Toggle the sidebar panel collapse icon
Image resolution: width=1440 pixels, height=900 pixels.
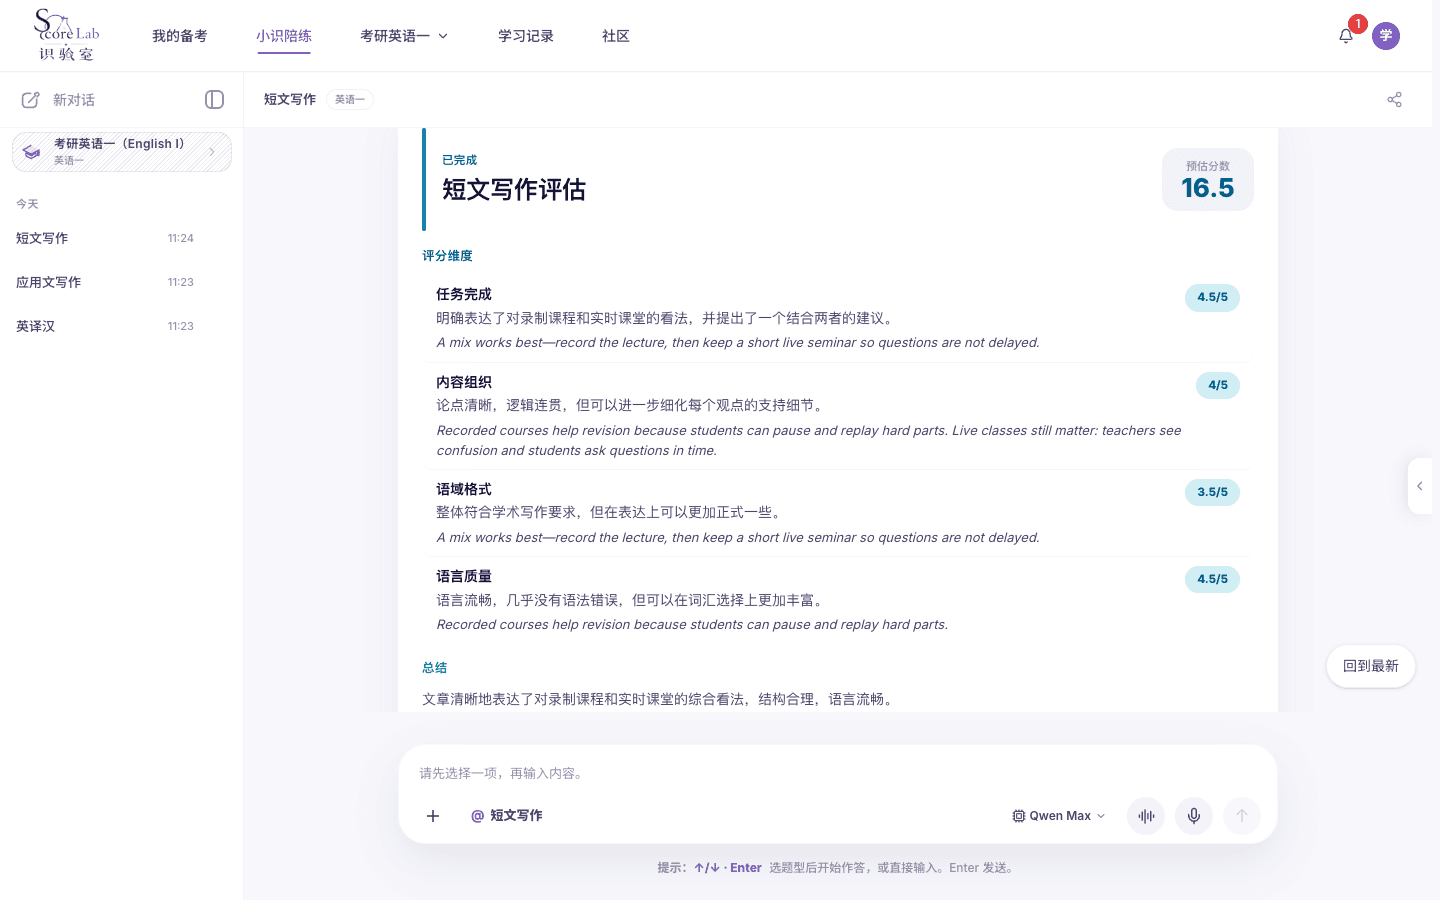(214, 99)
